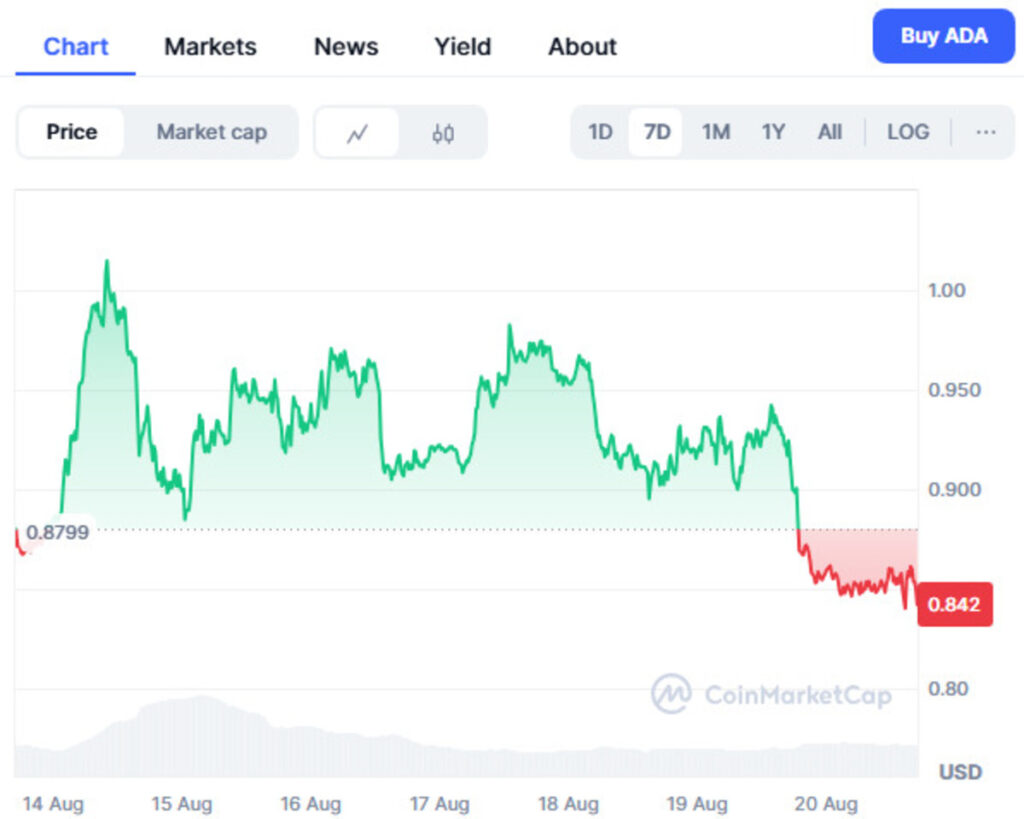Choose the 1Y time range
The image size is (1024, 819).
click(x=773, y=132)
